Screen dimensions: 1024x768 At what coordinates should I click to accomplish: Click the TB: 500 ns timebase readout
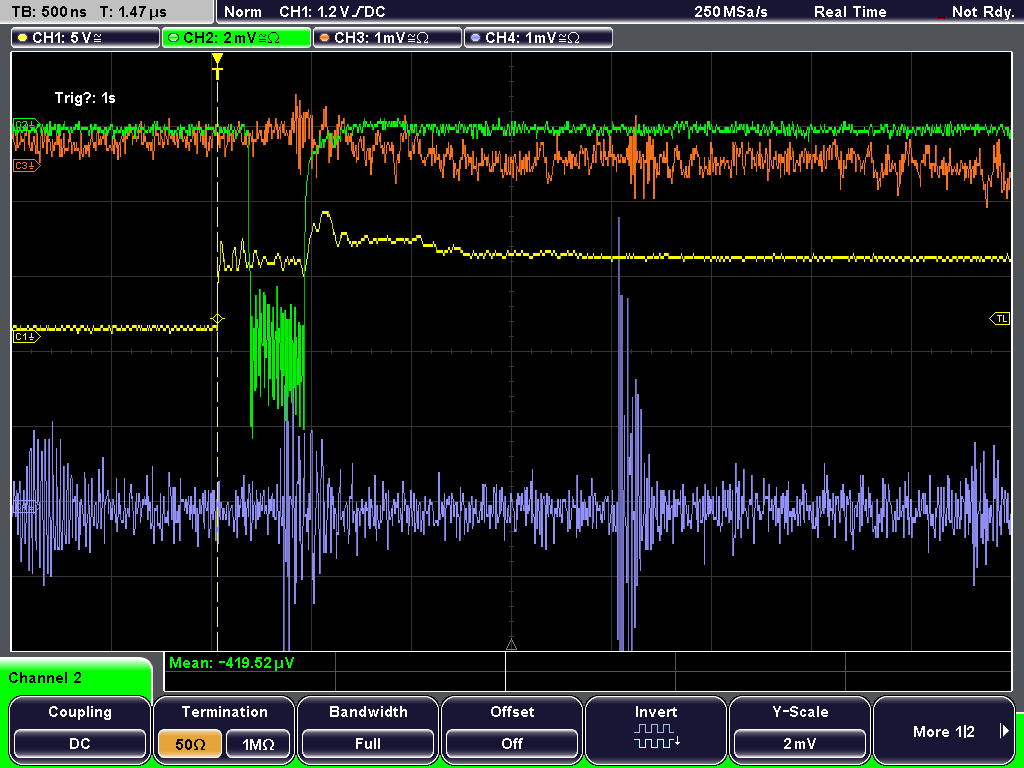[x=49, y=12]
